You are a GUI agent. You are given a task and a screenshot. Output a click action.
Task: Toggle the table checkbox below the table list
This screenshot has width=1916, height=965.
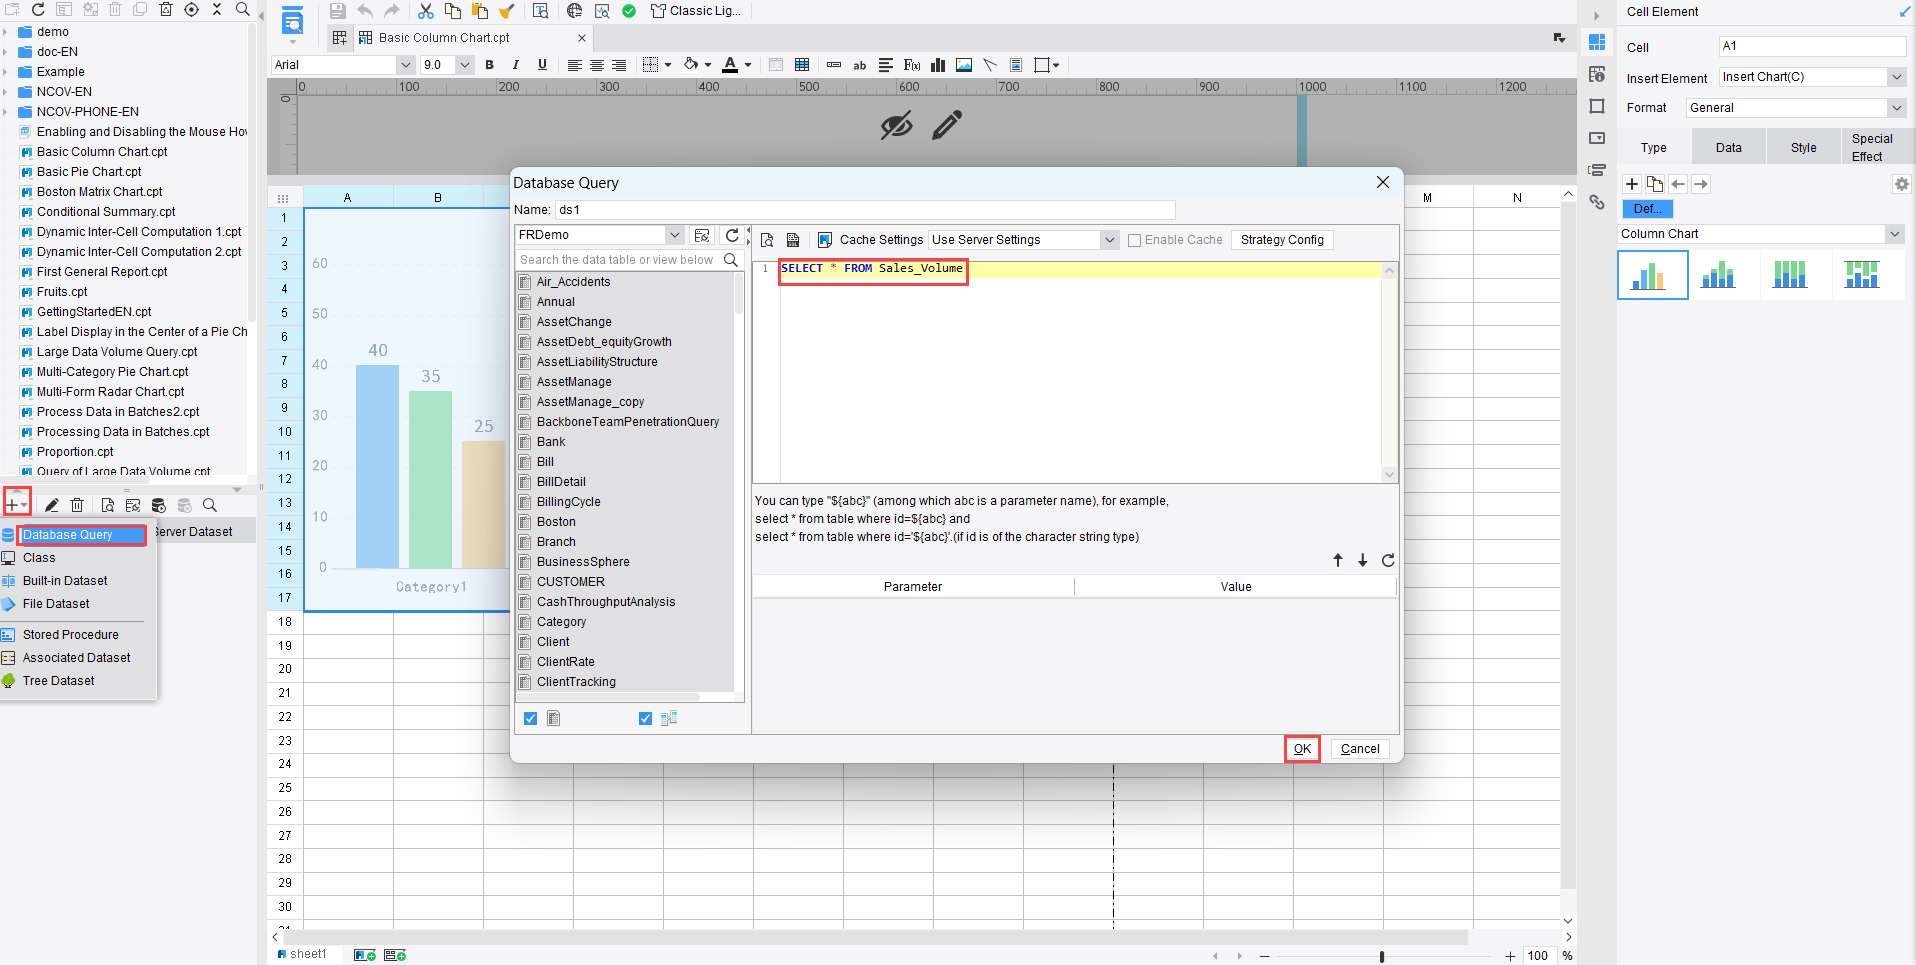pos(530,719)
